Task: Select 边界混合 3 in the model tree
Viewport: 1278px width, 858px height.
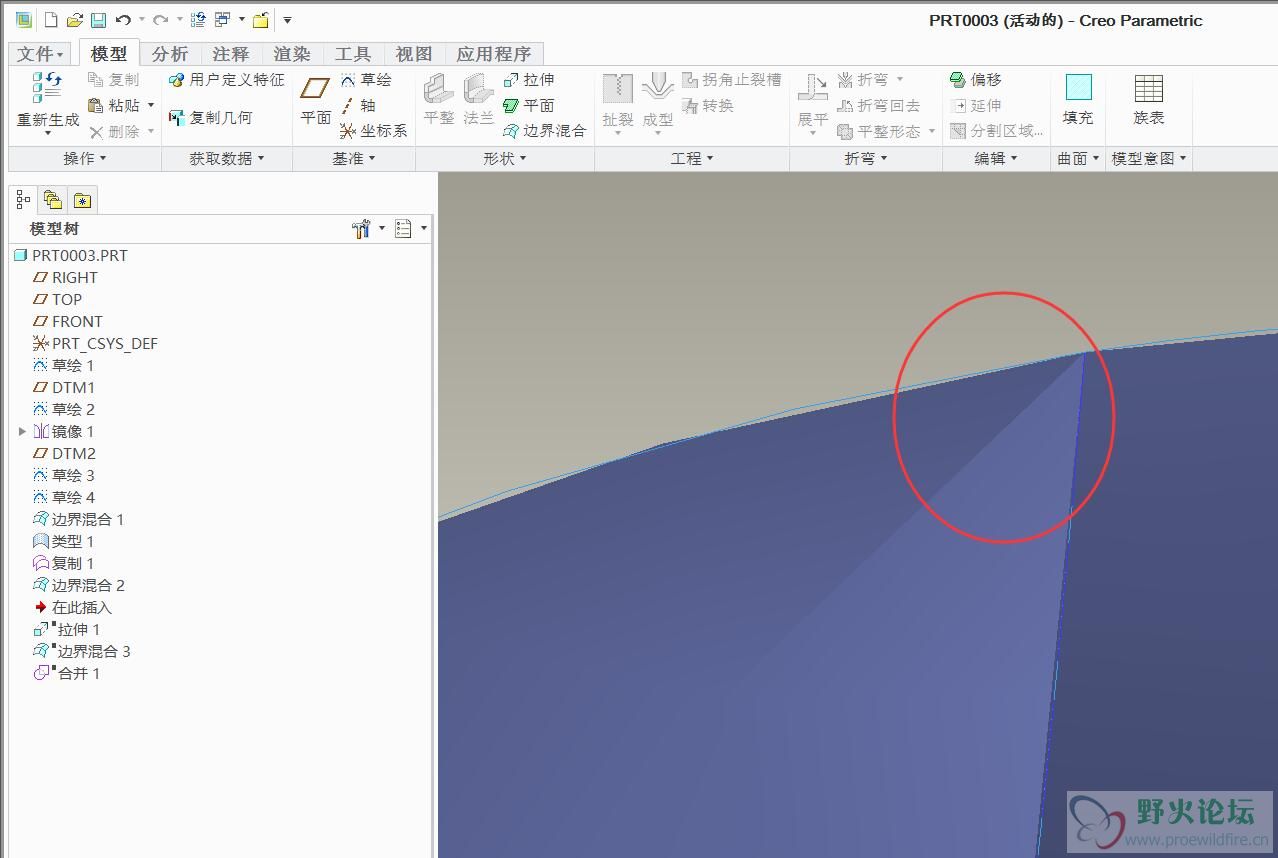Action: [x=82, y=652]
